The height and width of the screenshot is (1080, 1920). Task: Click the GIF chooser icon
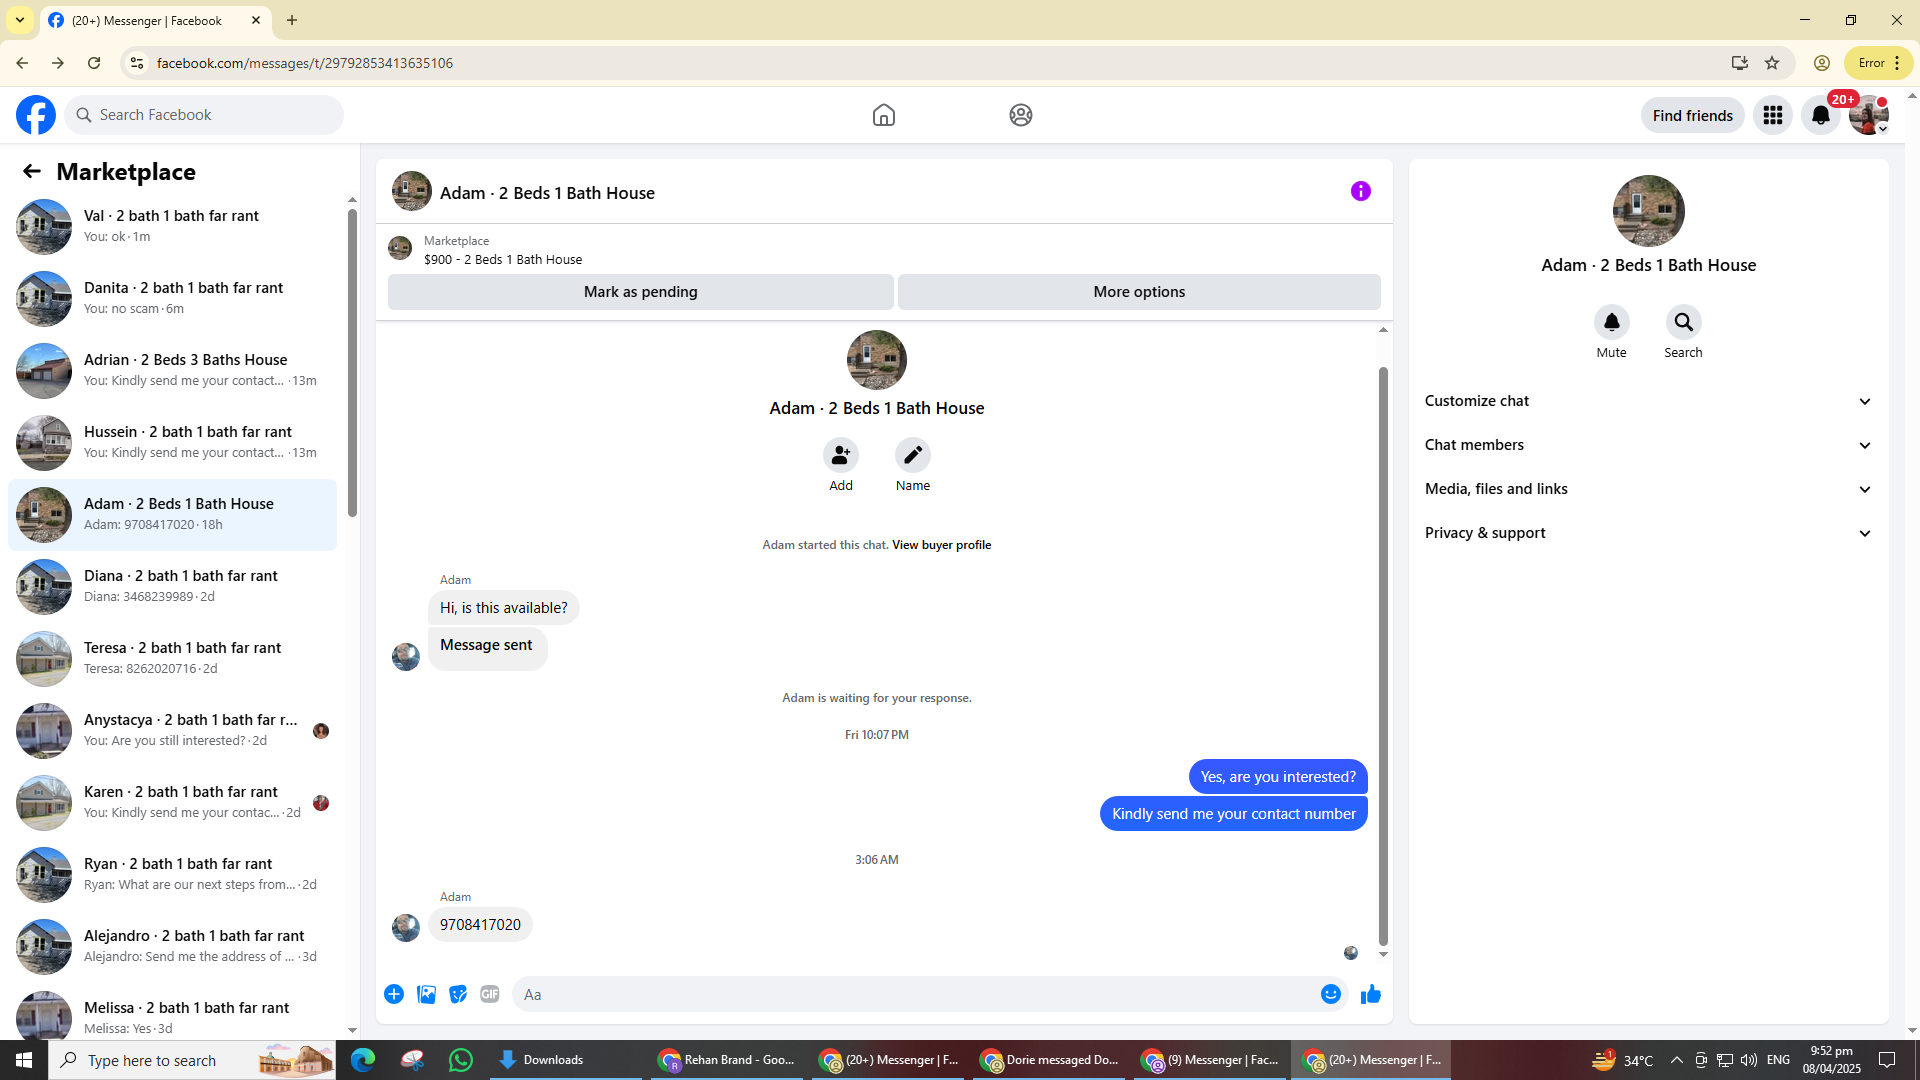489,994
